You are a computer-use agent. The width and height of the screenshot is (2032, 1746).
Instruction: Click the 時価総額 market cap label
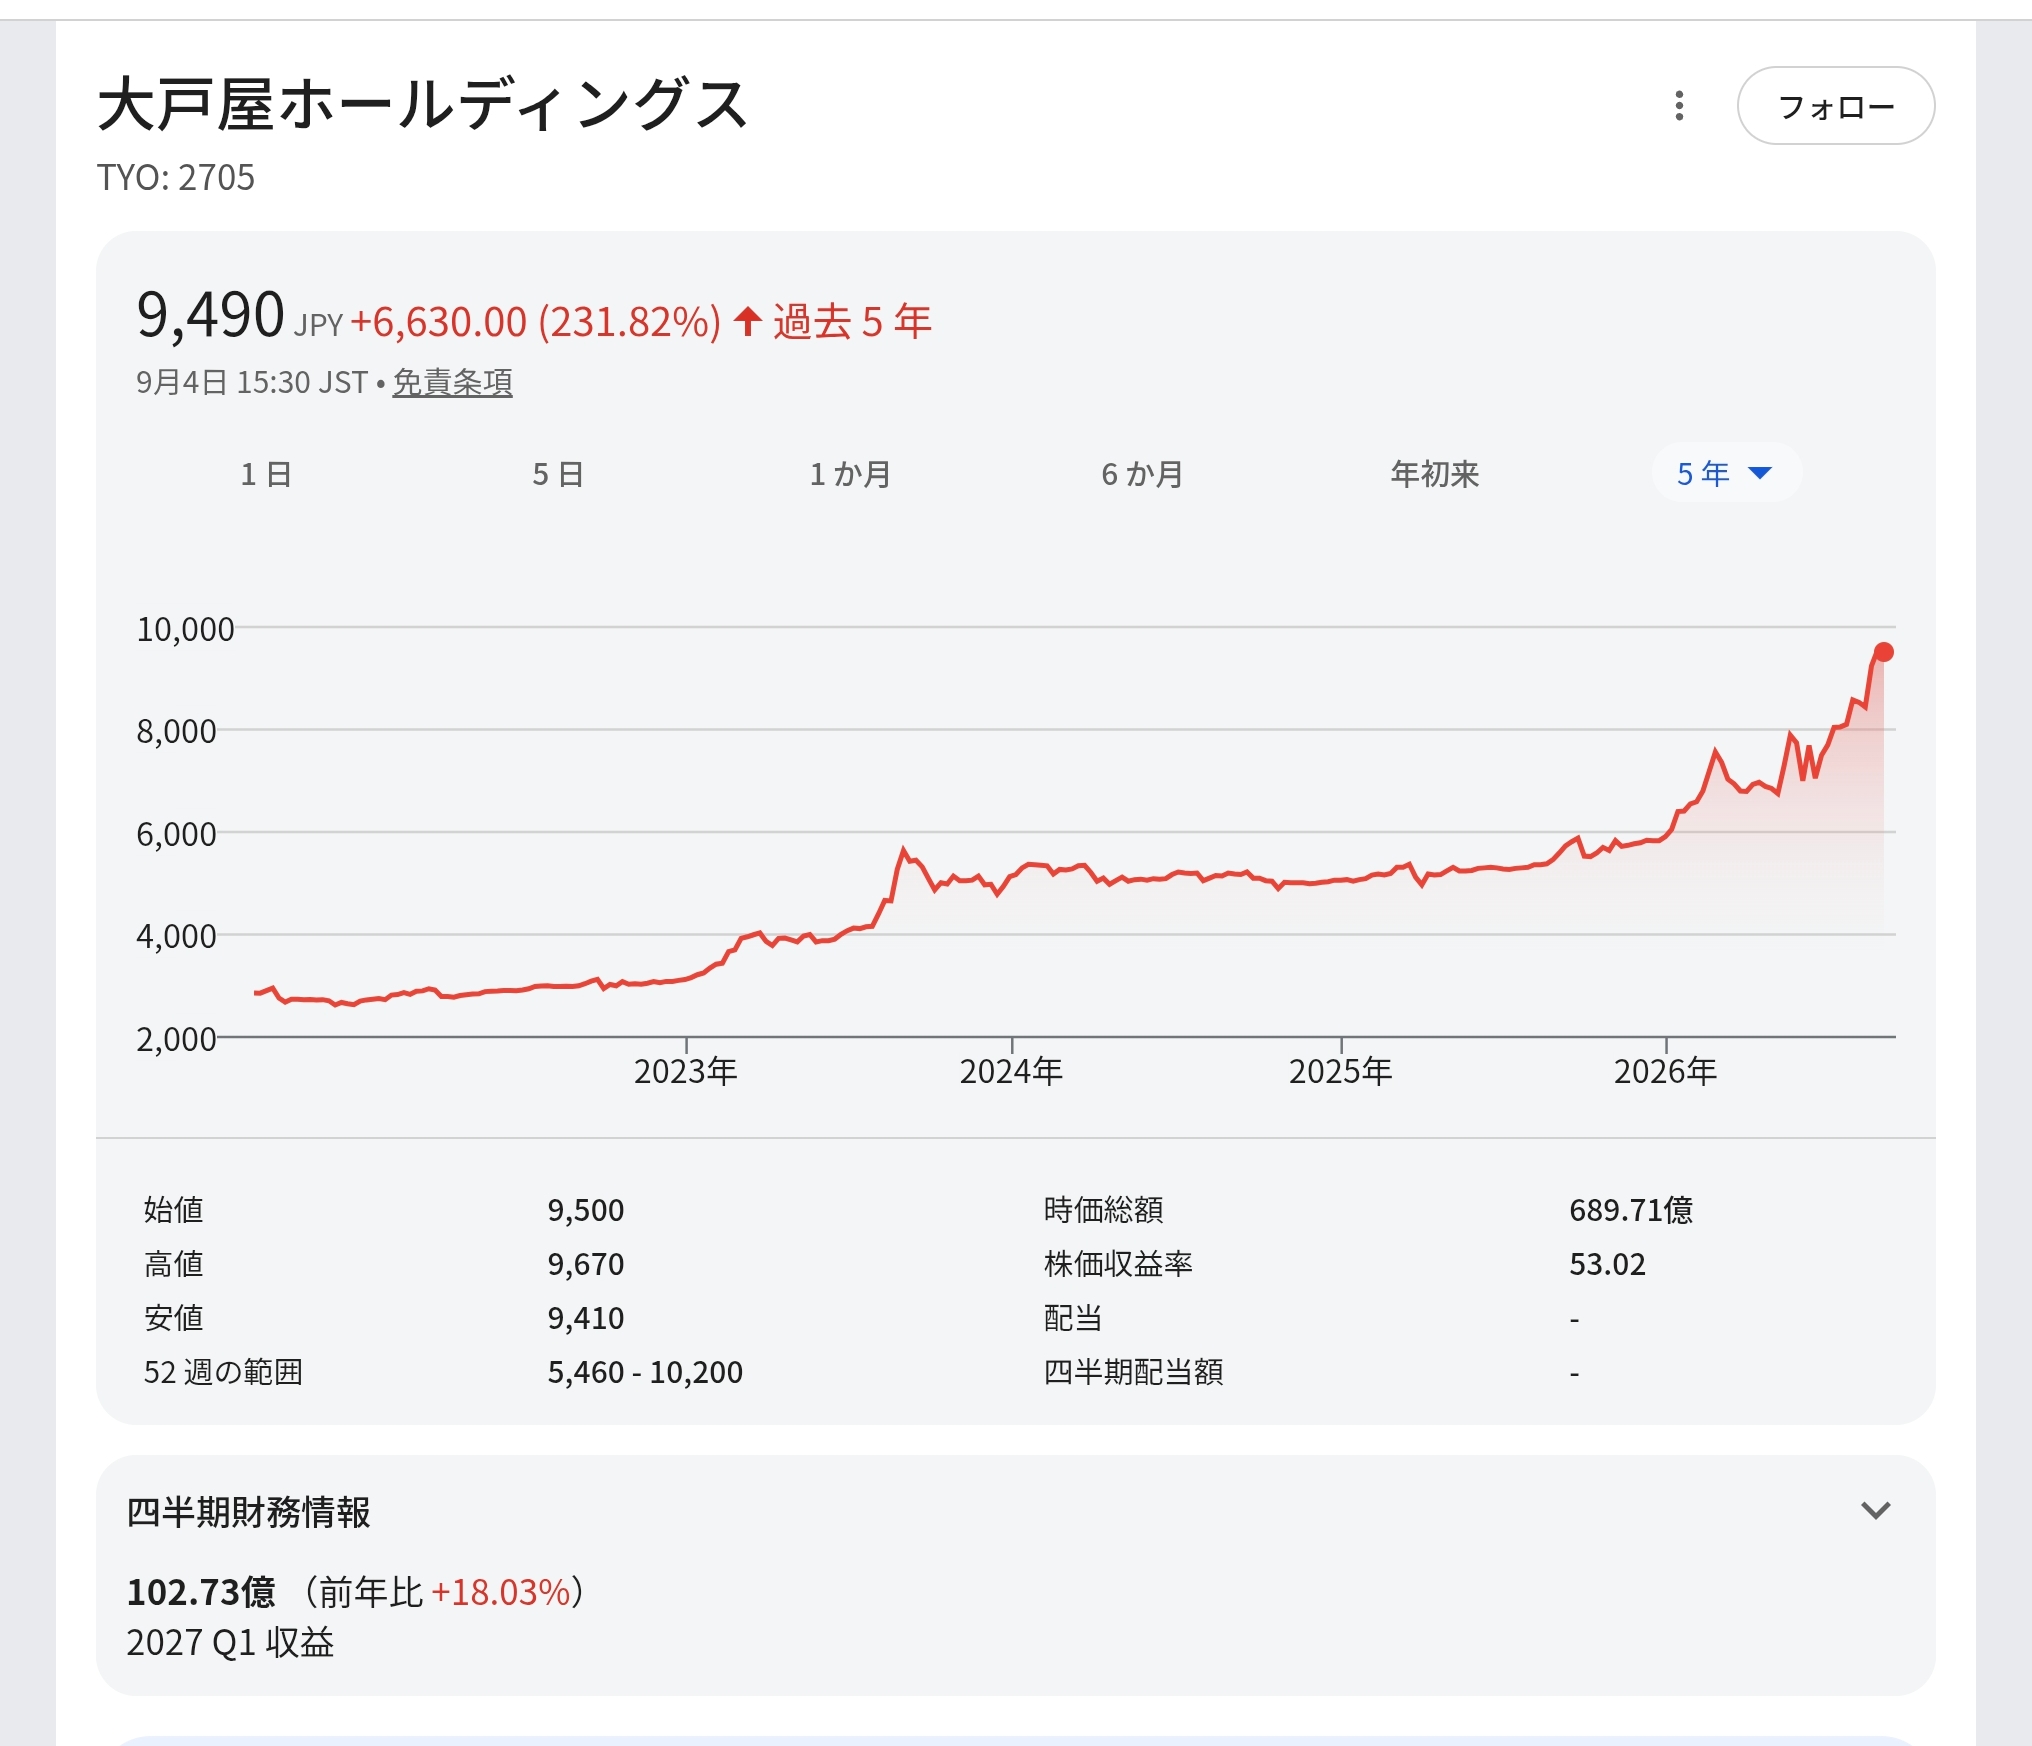1103,1209
